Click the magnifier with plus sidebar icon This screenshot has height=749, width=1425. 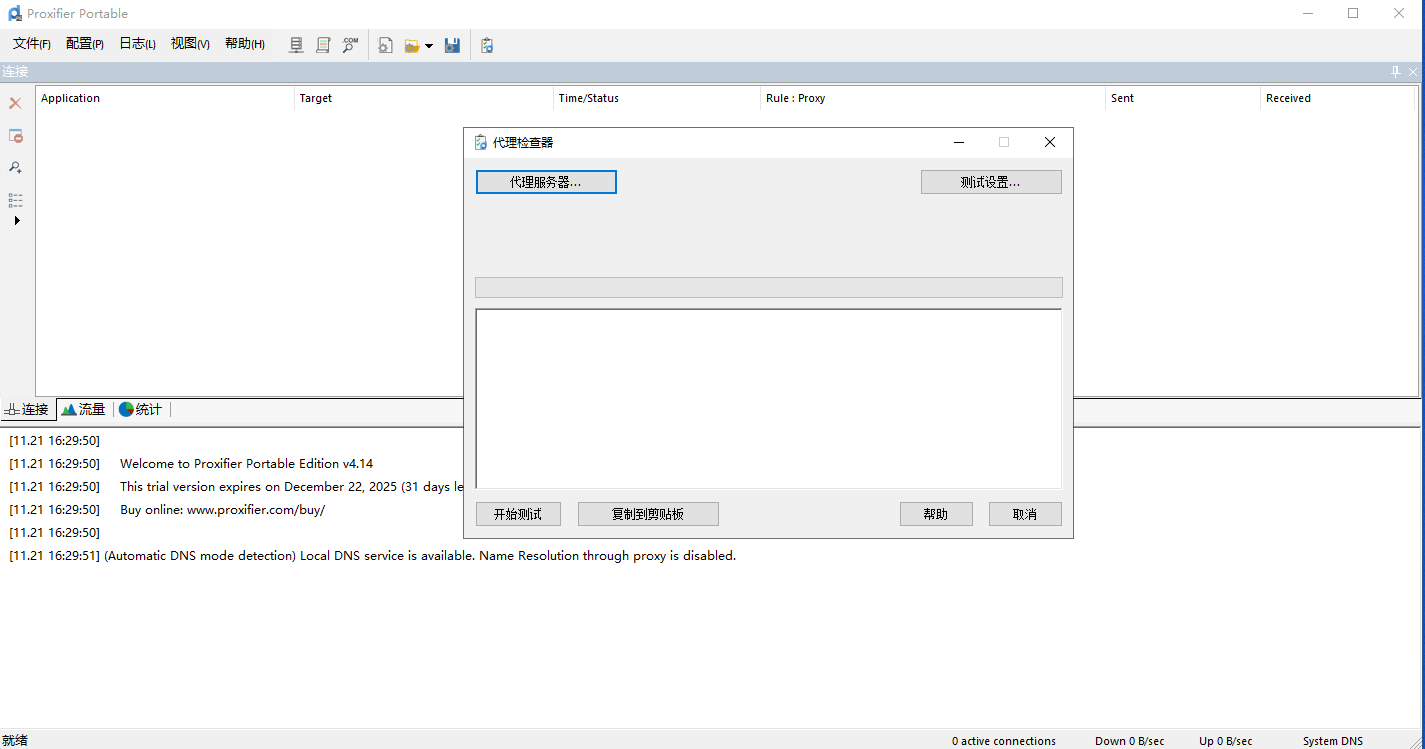click(x=15, y=167)
